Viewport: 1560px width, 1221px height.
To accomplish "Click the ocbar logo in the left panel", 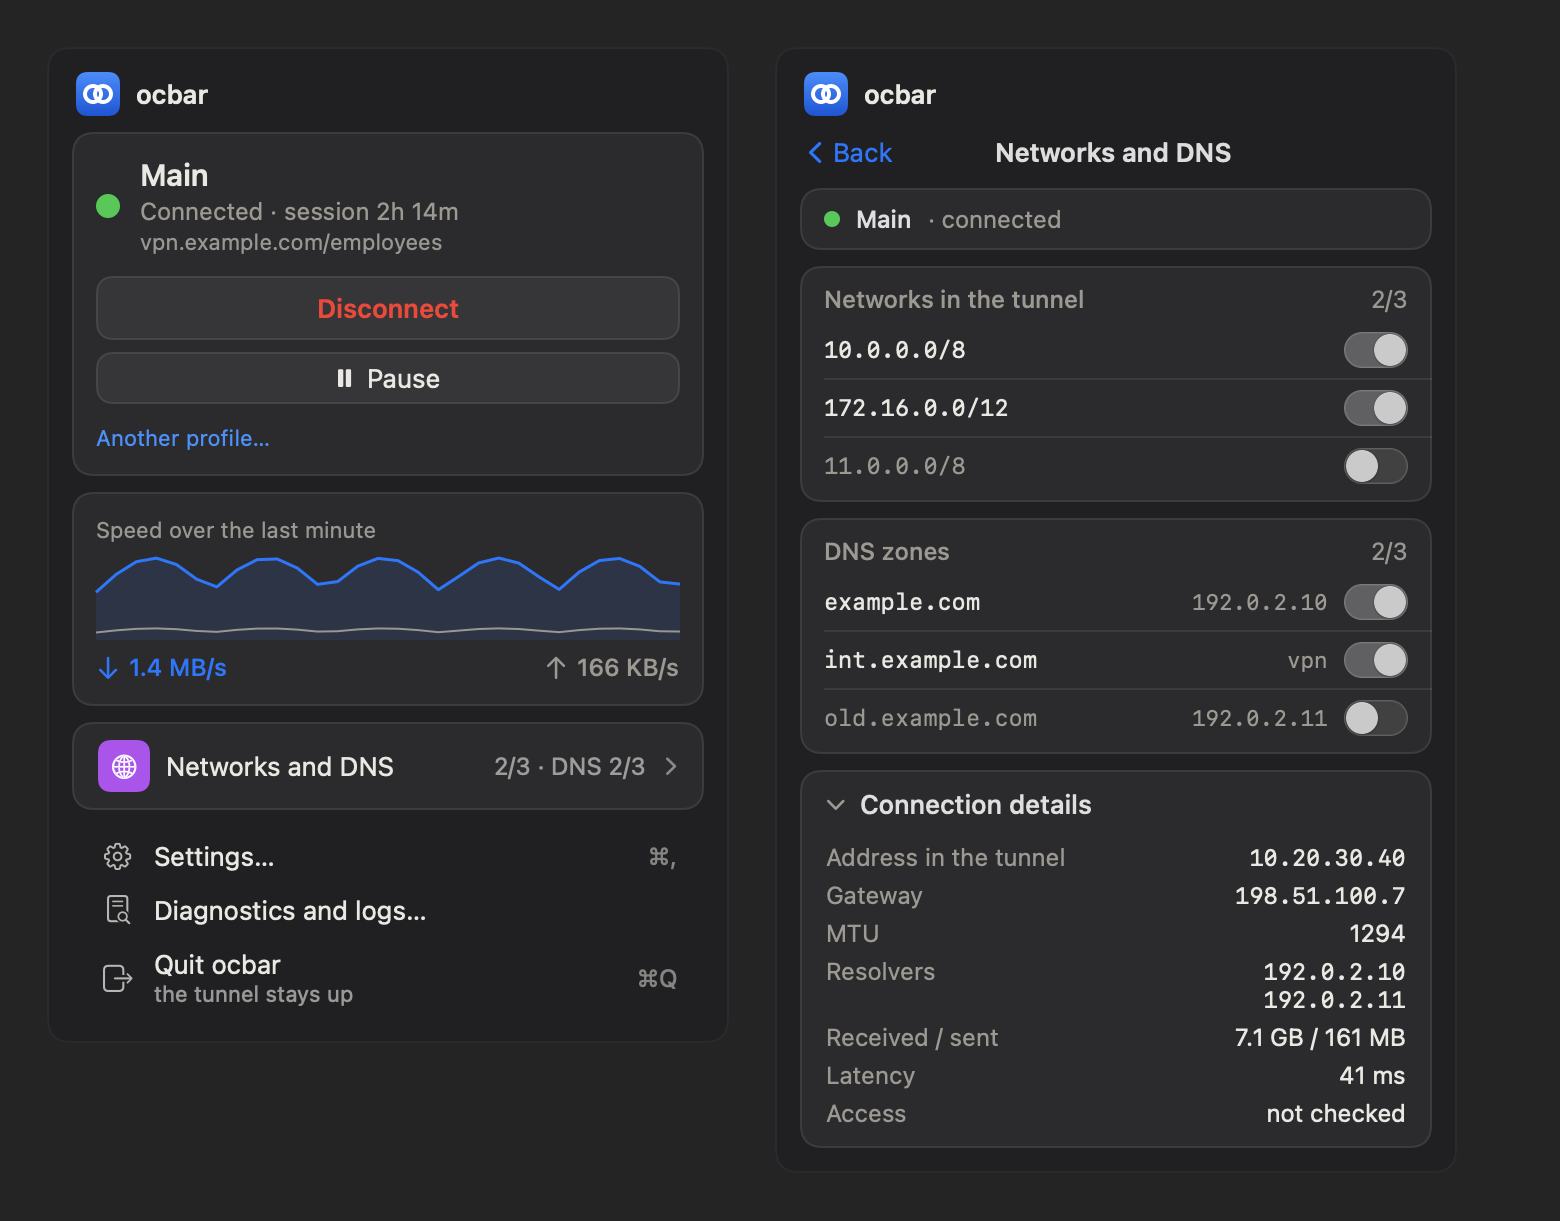I will [x=98, y=94].
